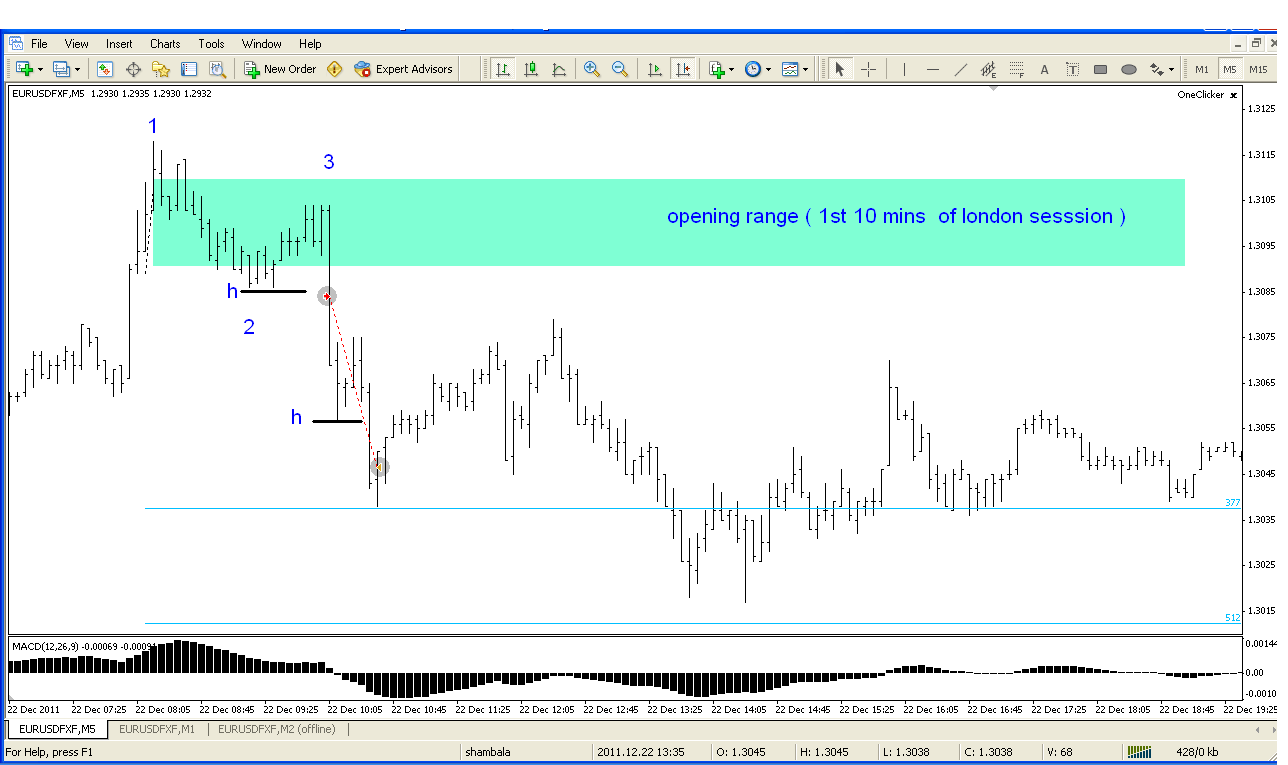Select the Text Label 'T' tool

click(x=1073, y=69)
